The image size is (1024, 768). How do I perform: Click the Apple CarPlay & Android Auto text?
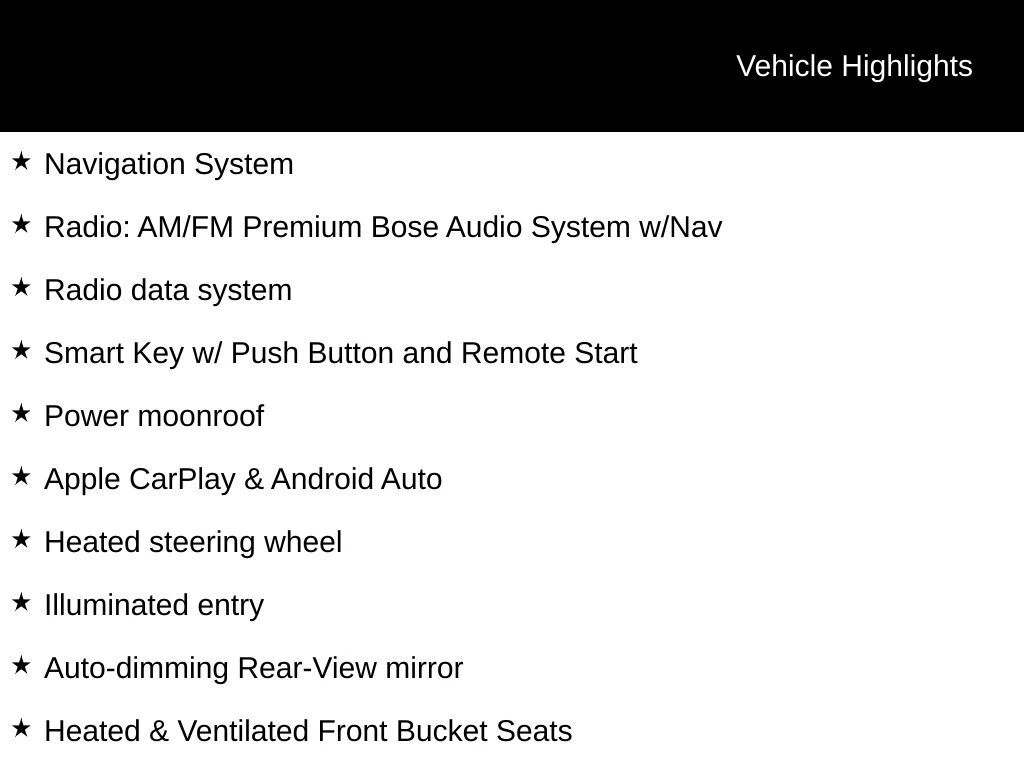(243, 479)
